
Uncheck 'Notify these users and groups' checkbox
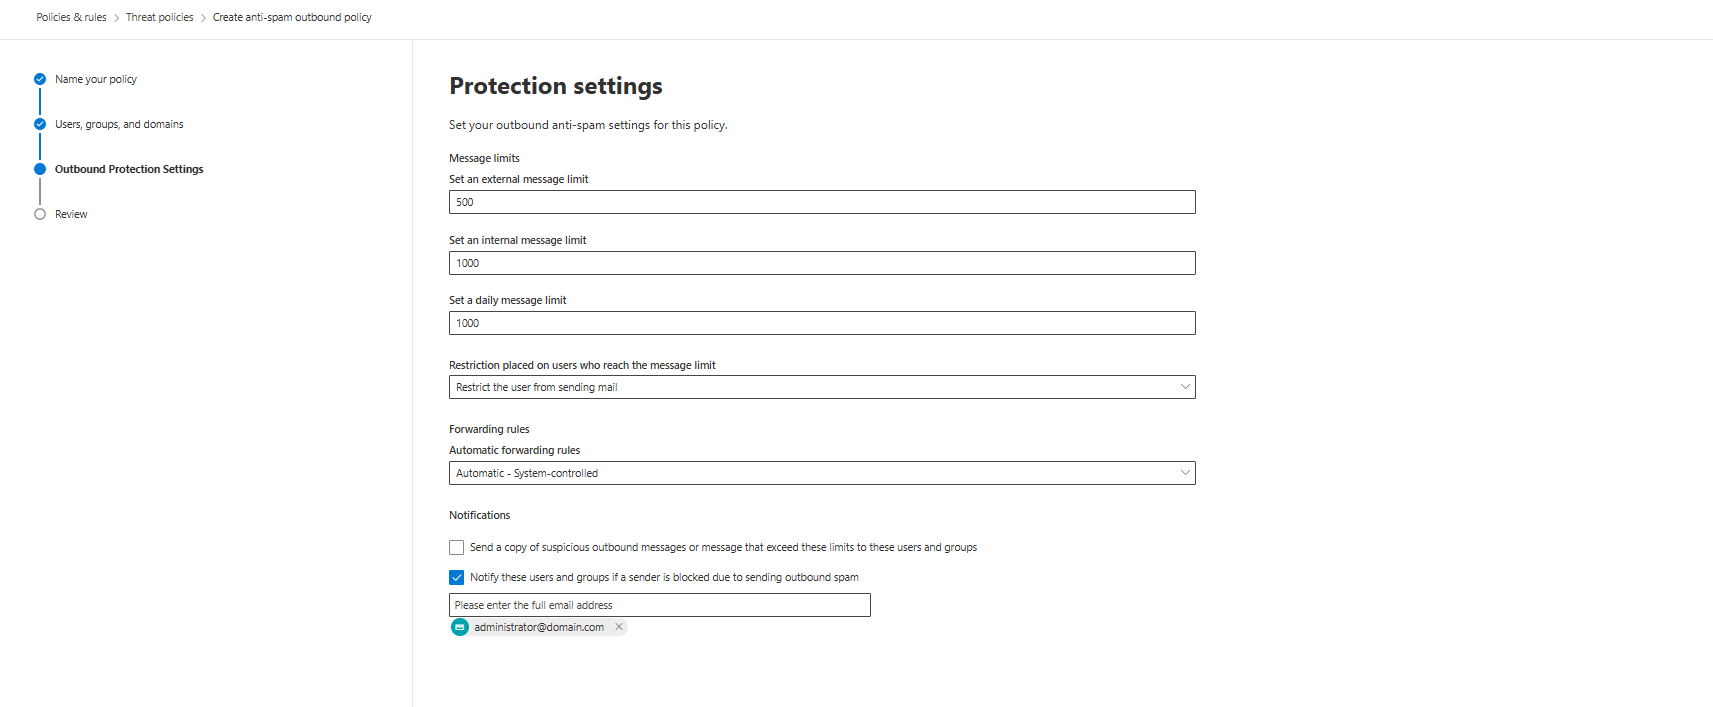pyautogui.click(x=457, y=577)
